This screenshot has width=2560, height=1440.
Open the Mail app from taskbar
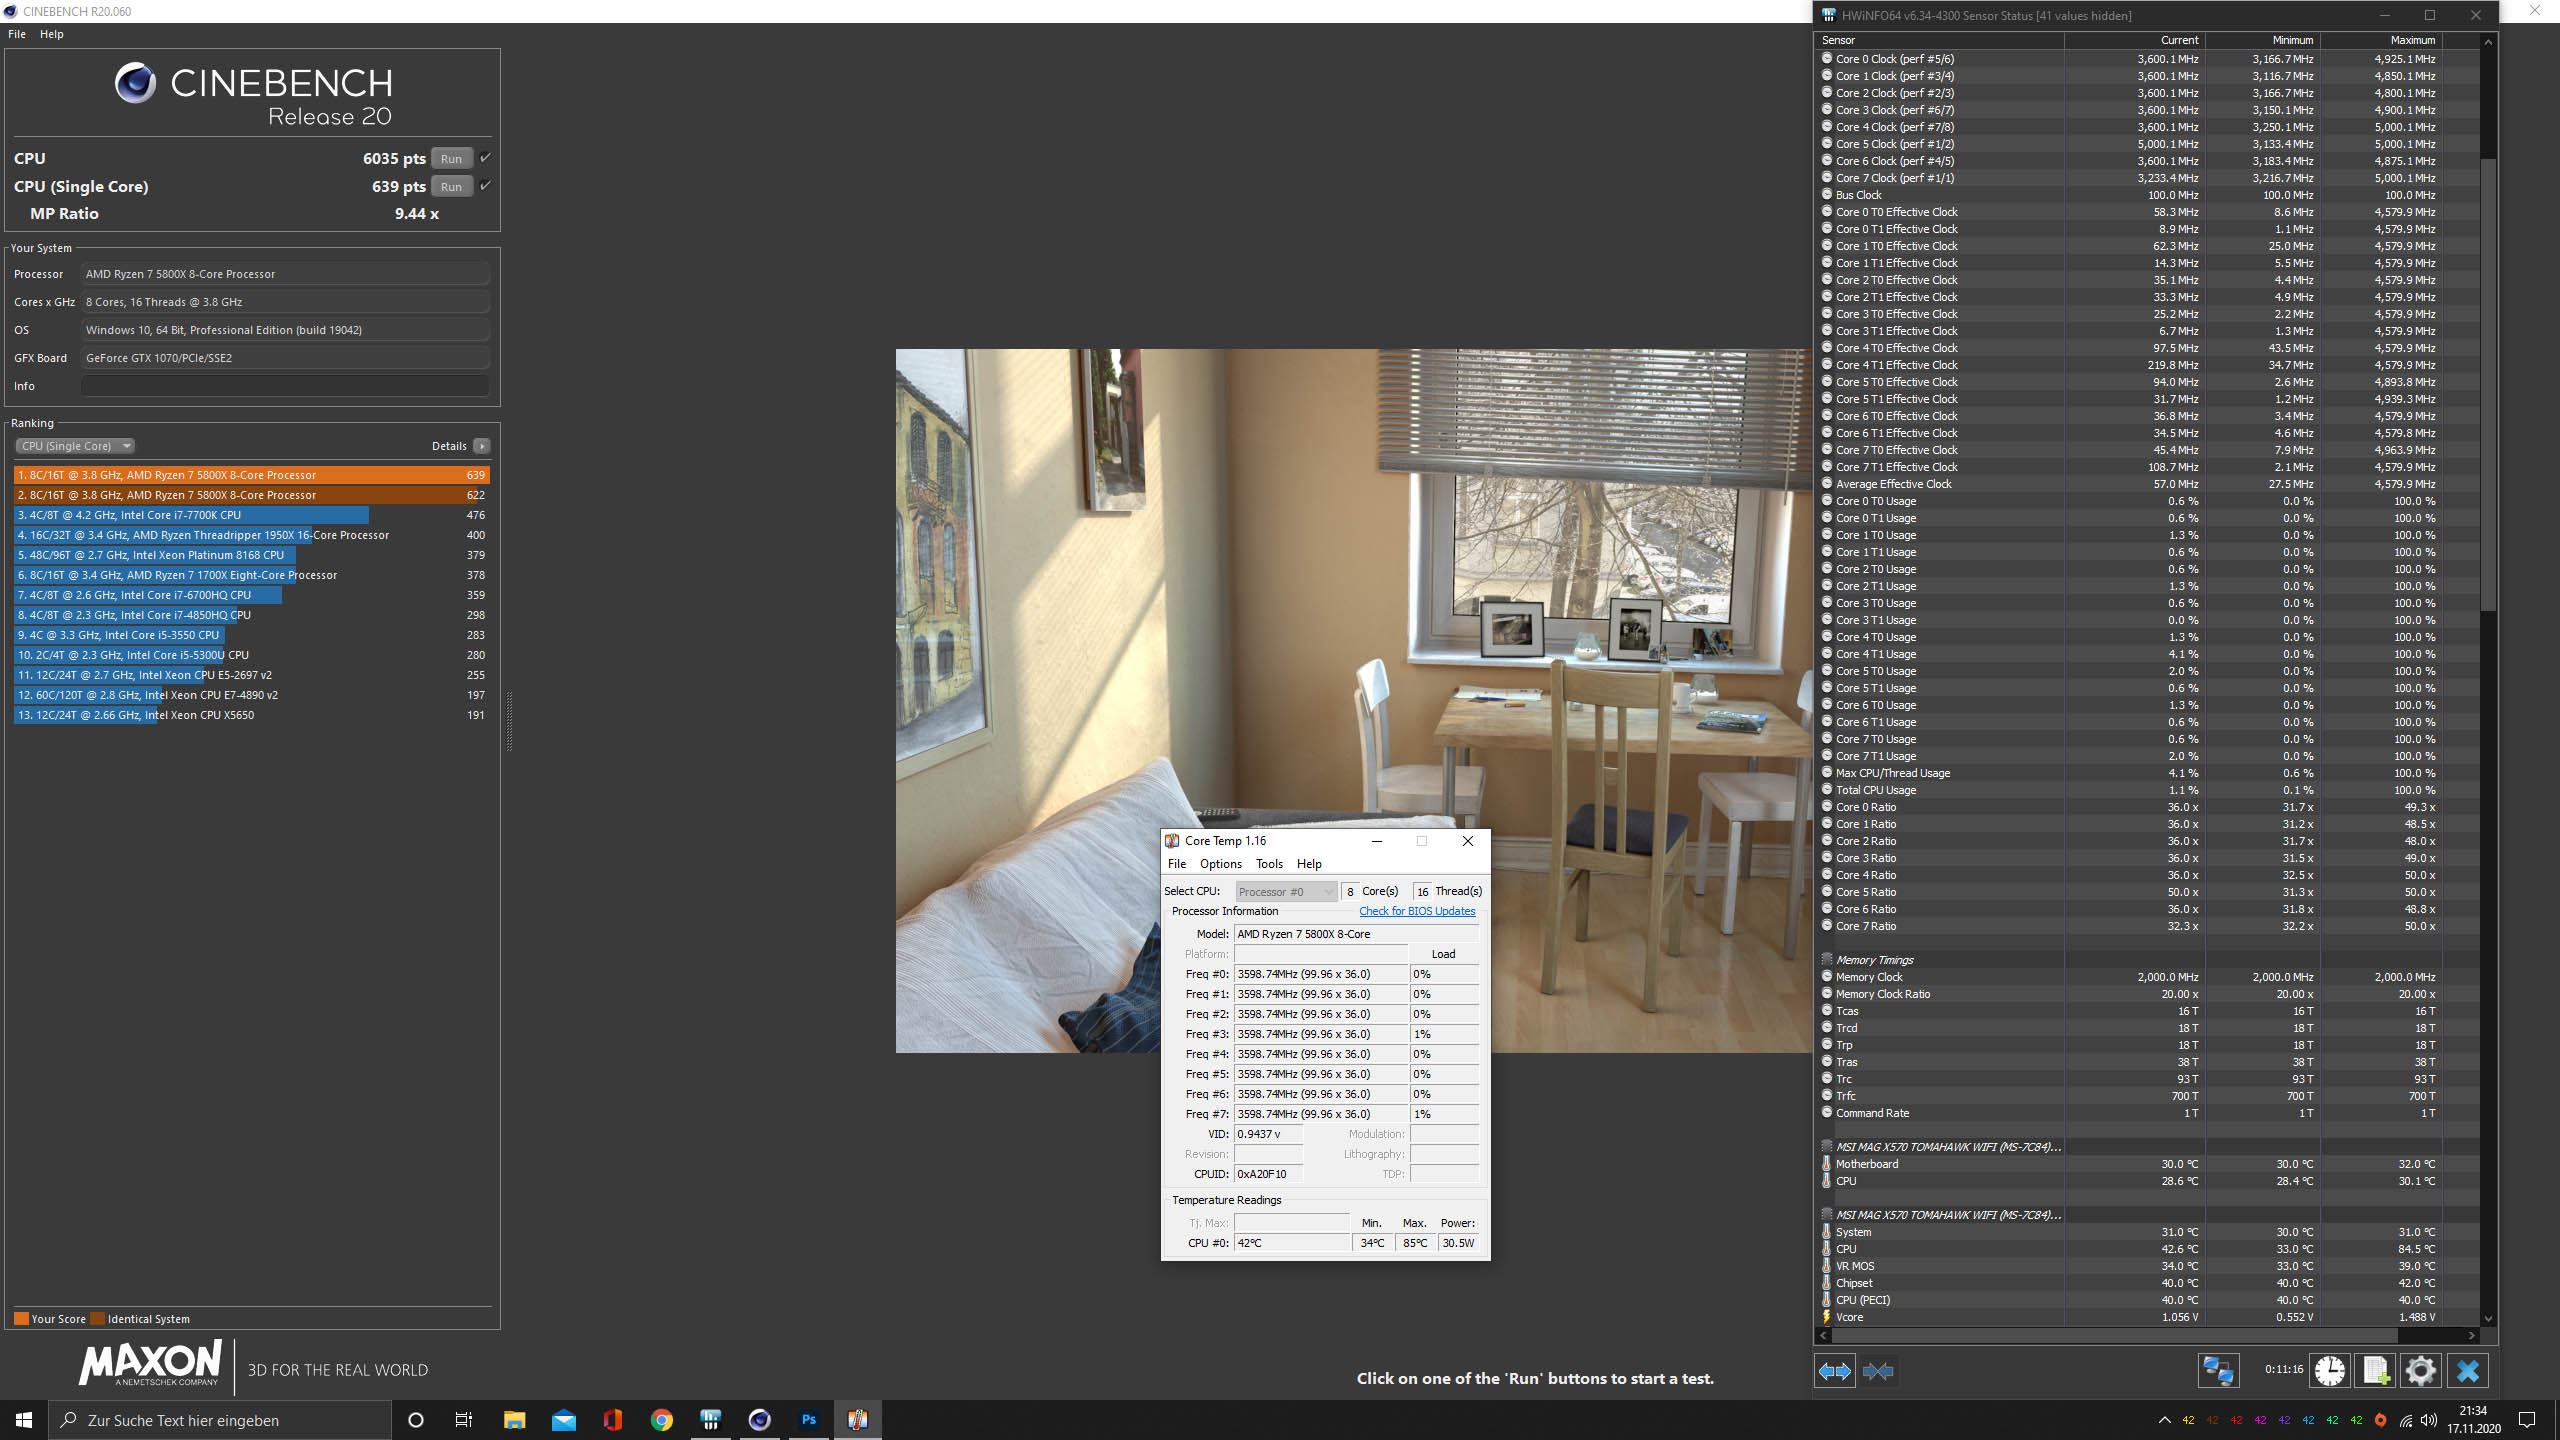pyautogui.click(x=564, y=1420)
